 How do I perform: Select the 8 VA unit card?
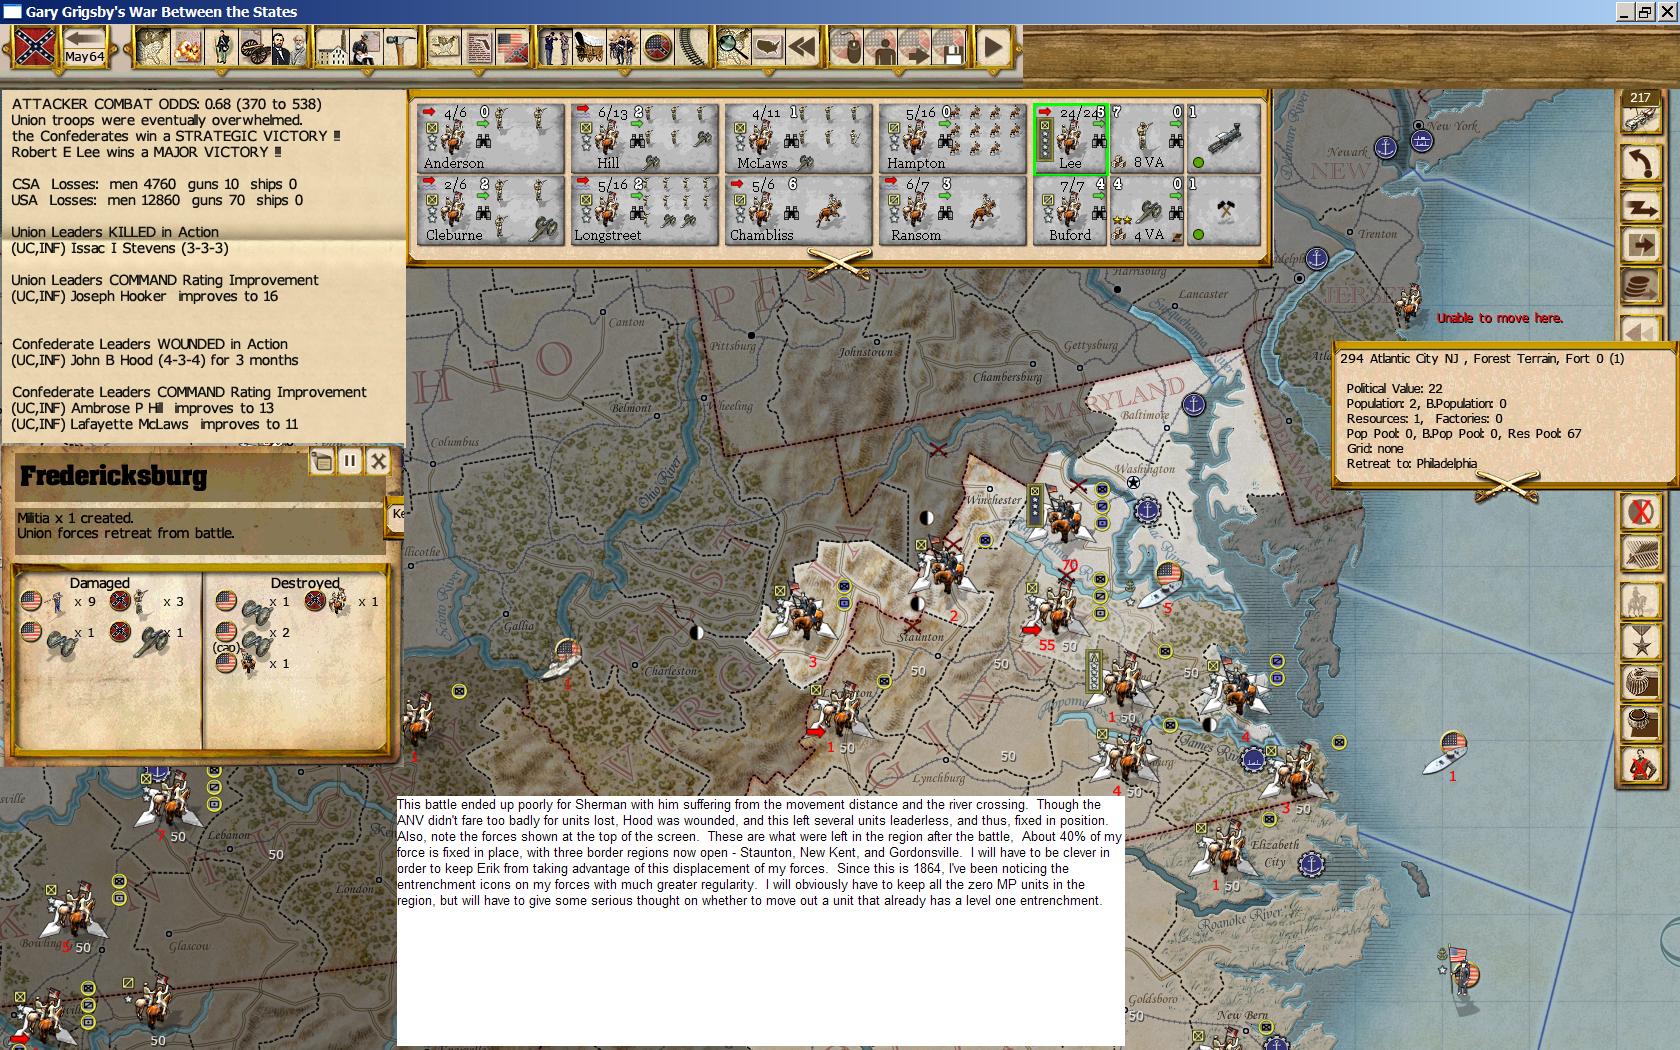click(x=1147, y=137)
